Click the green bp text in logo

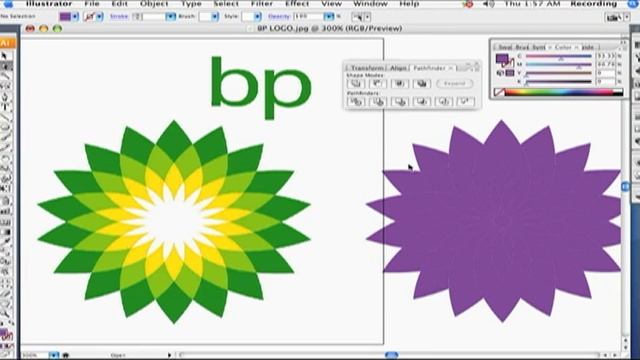[x=261, y=88]
